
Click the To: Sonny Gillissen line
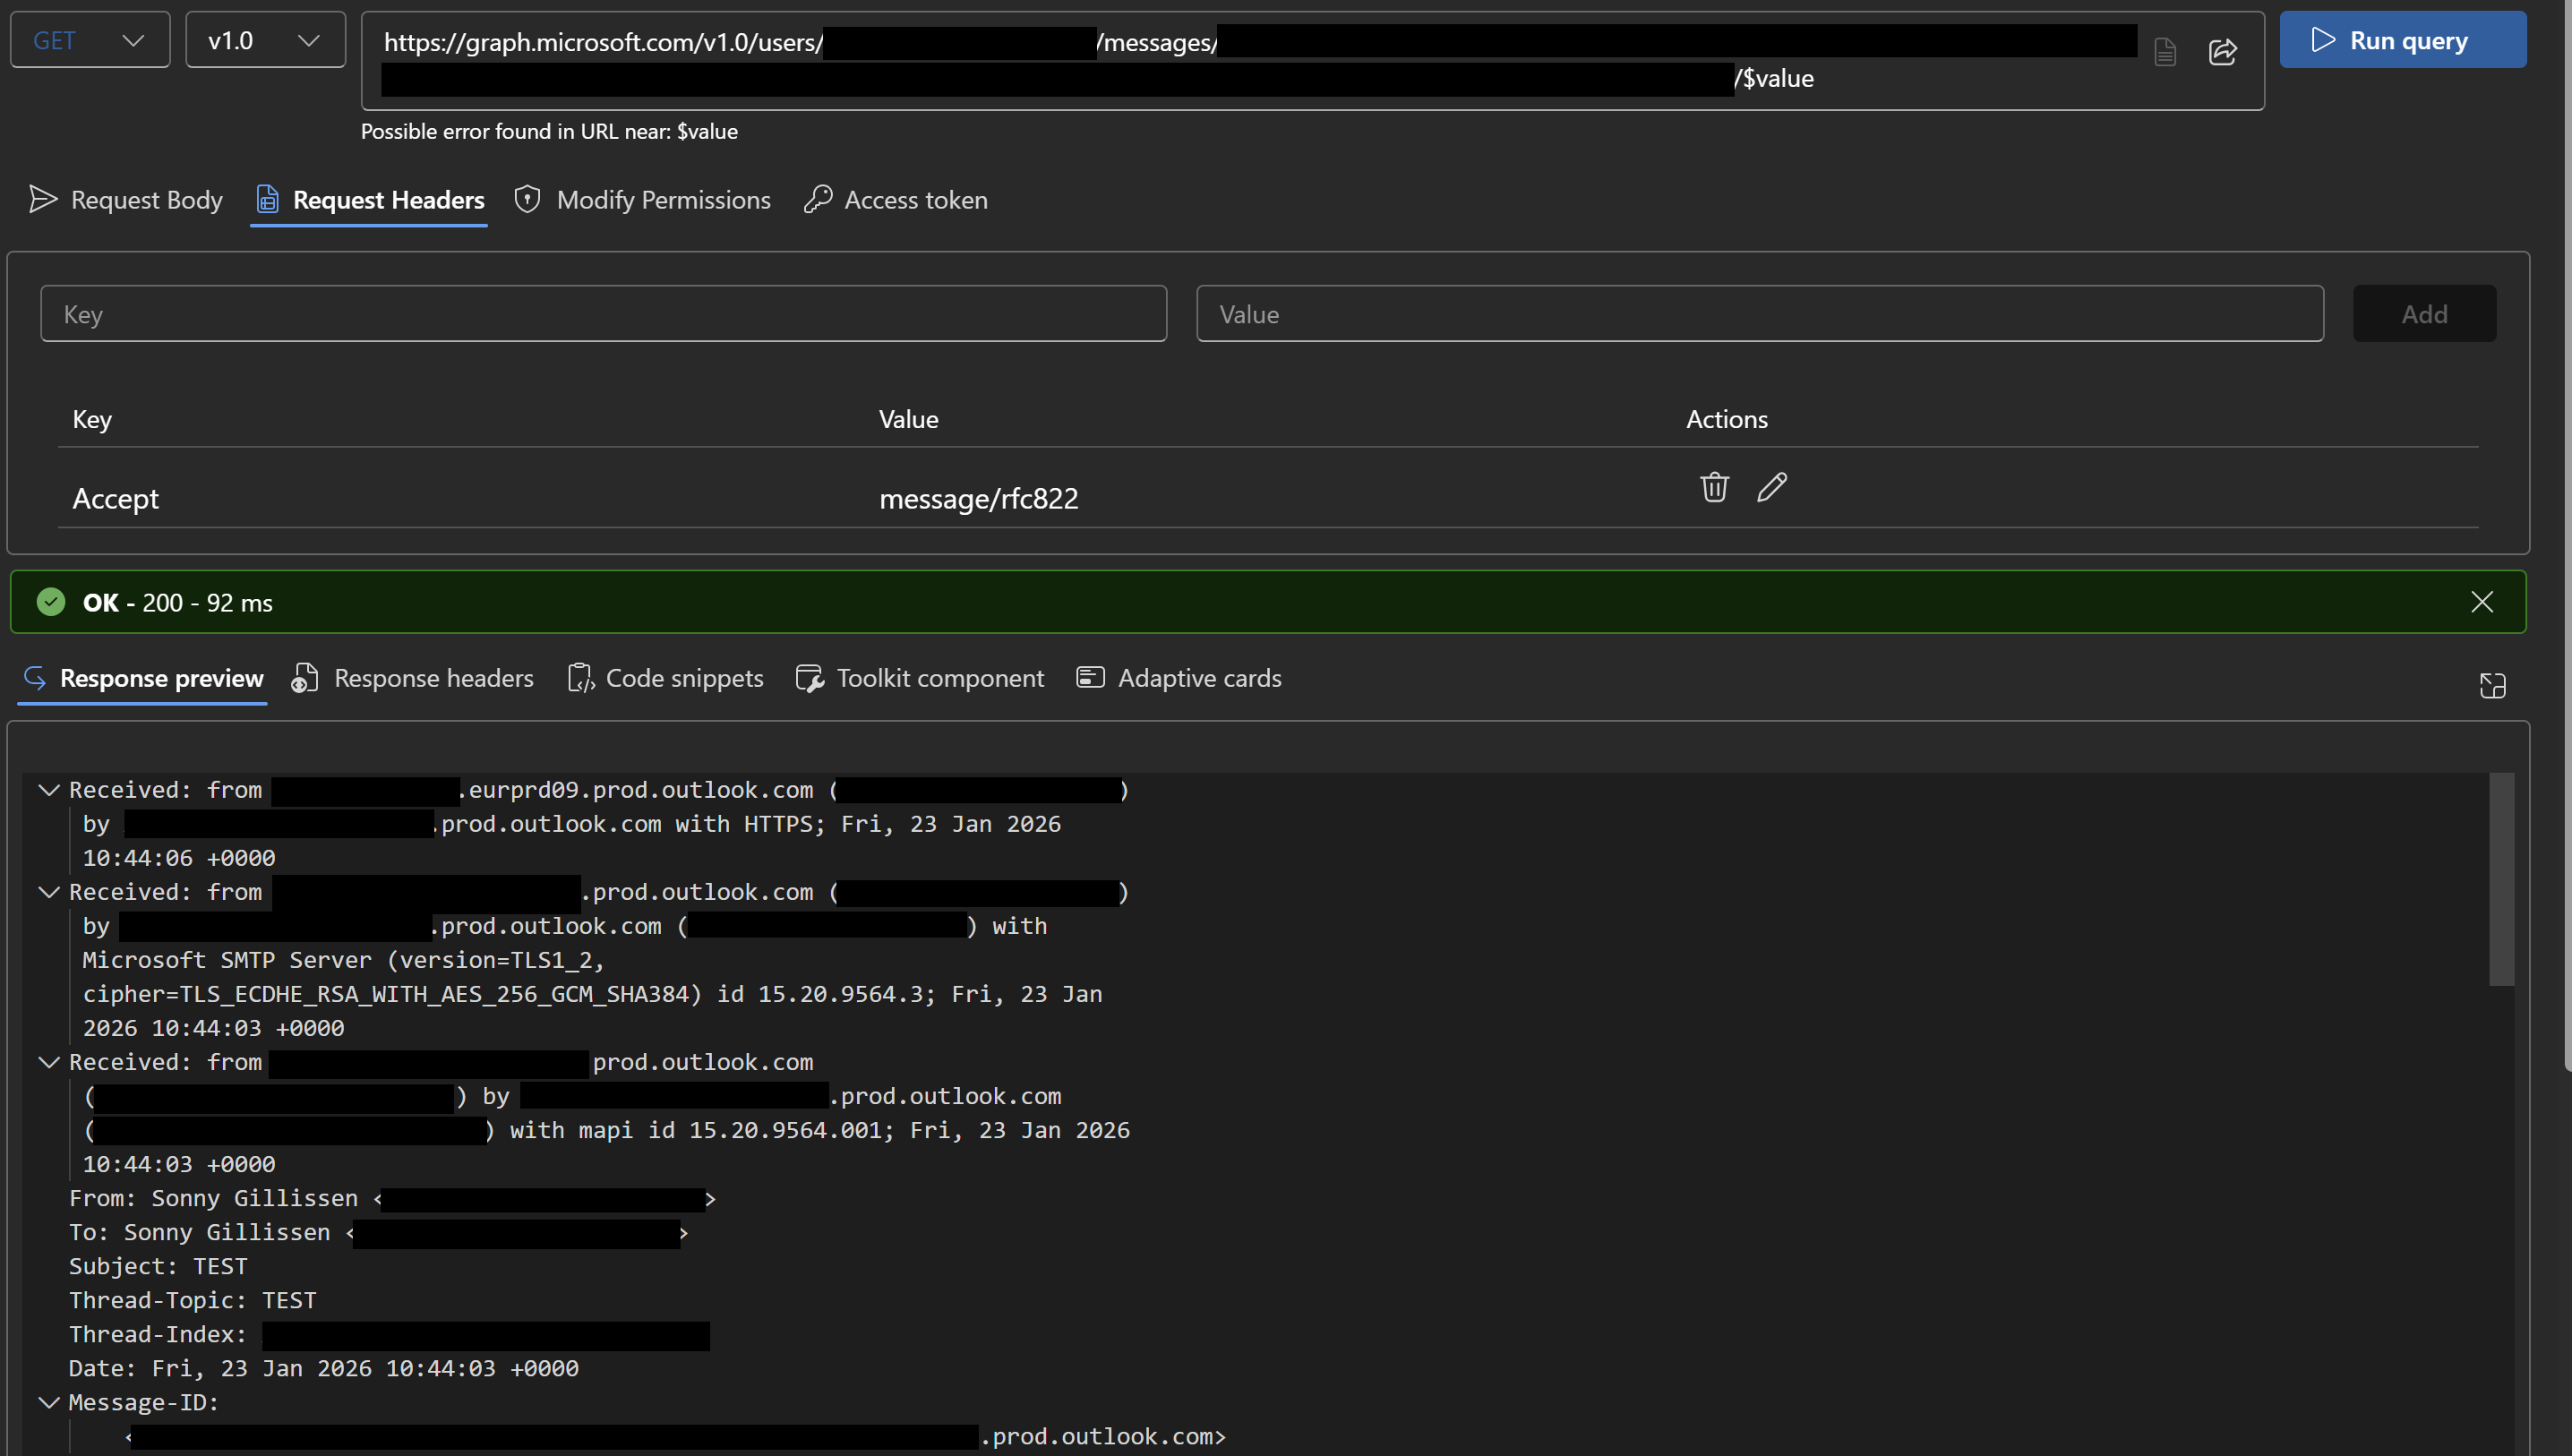click(x=378, y=1232)
